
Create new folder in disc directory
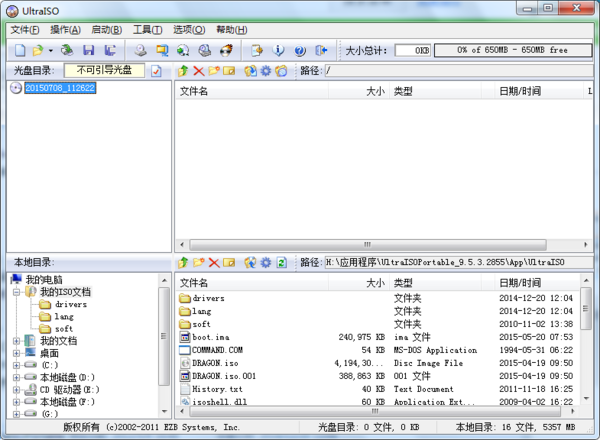tap(214, 71)
